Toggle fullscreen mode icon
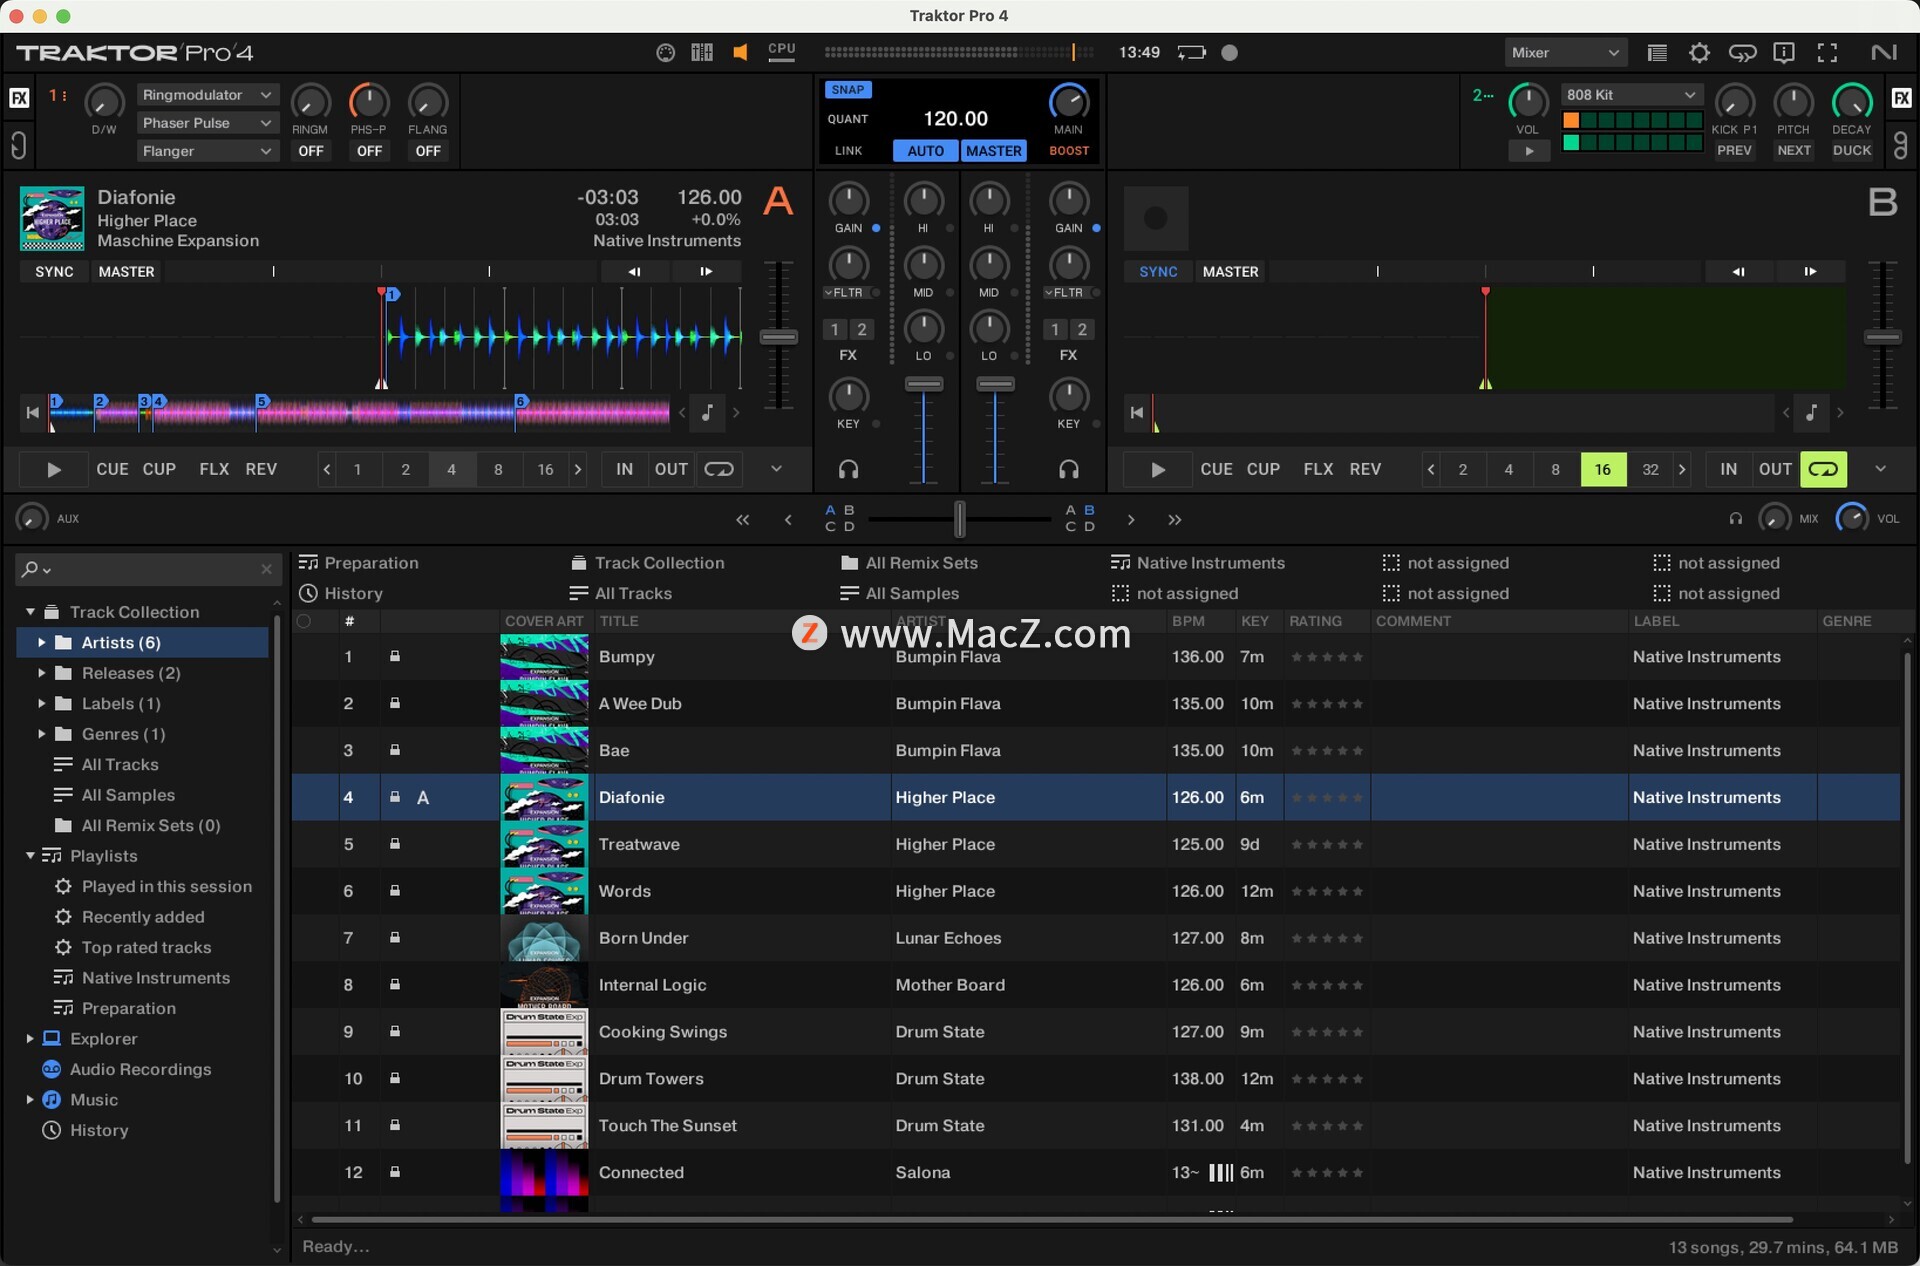This screenshot has width=1920, height=1266. pyautogui.click(x=1827, y=53)
